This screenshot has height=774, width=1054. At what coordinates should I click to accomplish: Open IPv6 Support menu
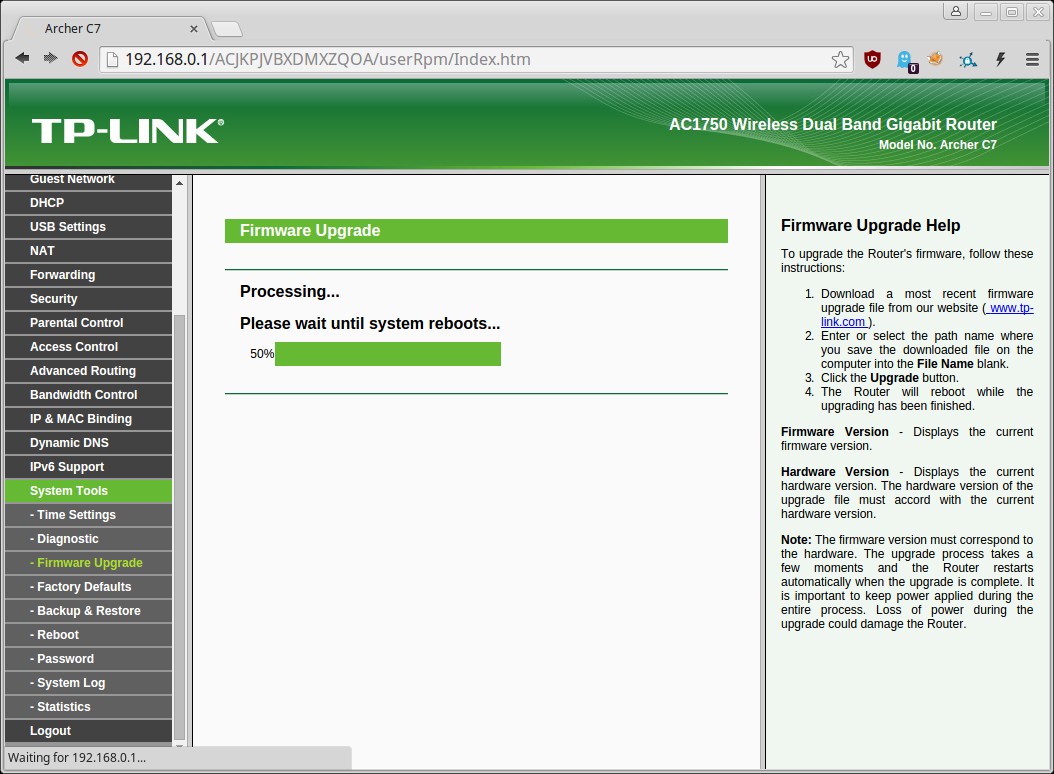click(x=89, y=467)
